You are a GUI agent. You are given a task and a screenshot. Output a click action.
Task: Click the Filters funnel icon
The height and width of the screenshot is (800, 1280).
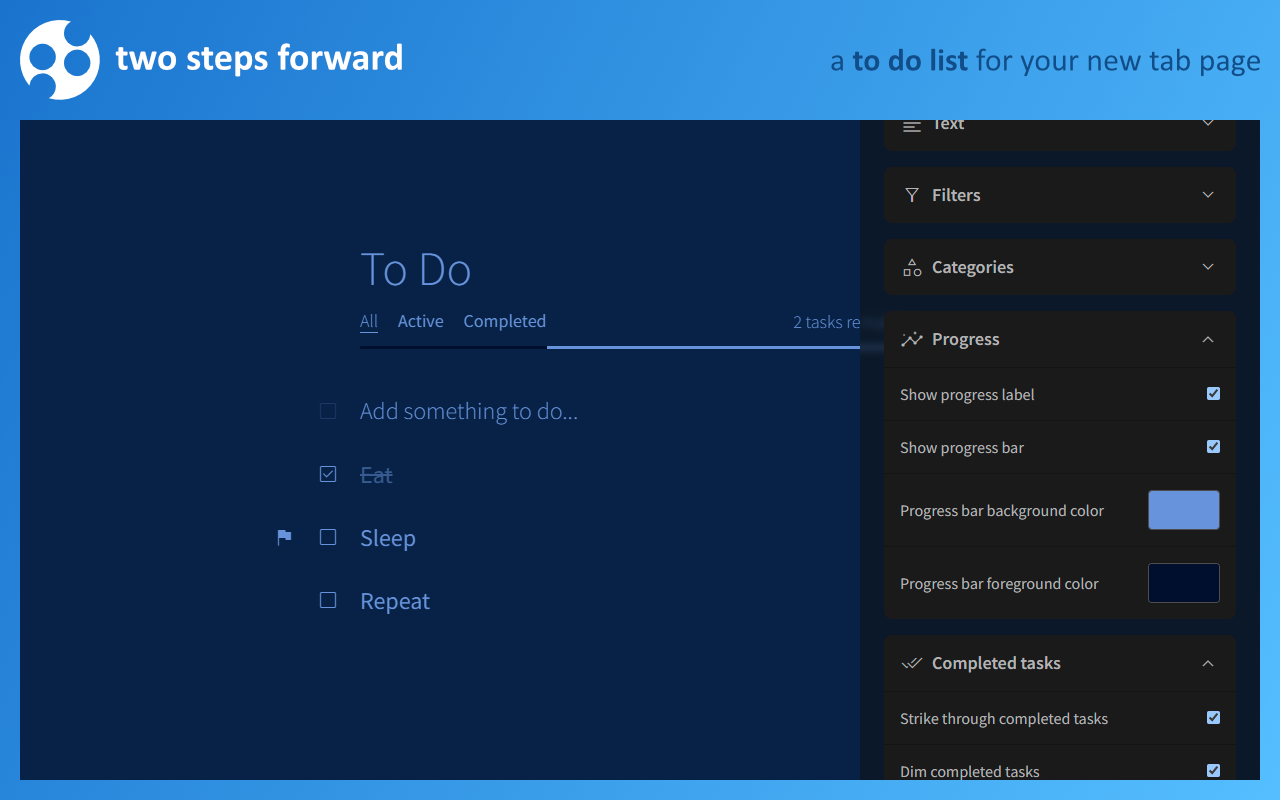911,195
